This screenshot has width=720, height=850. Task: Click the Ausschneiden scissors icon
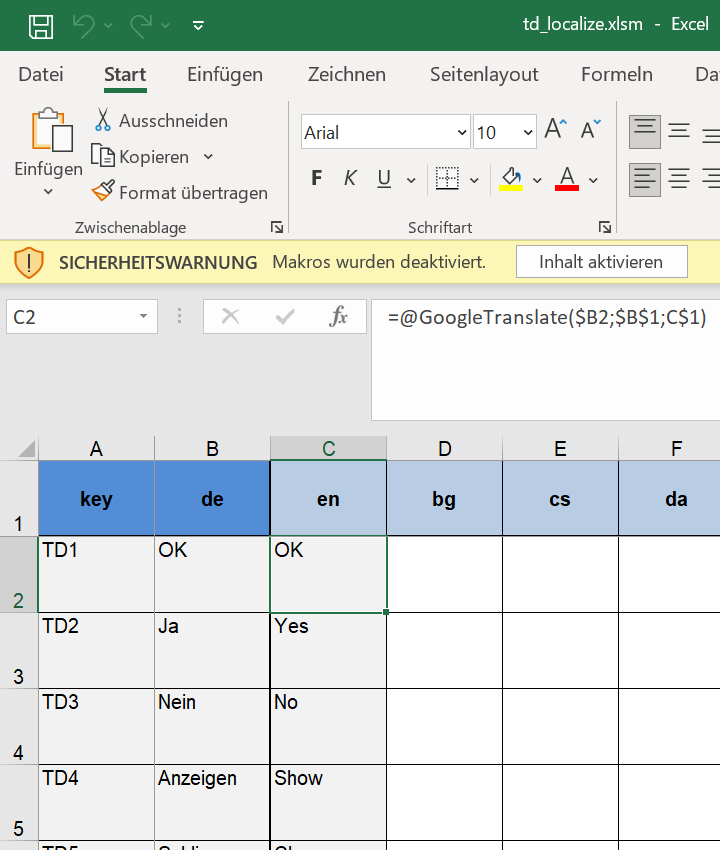(x=102, y=121)
